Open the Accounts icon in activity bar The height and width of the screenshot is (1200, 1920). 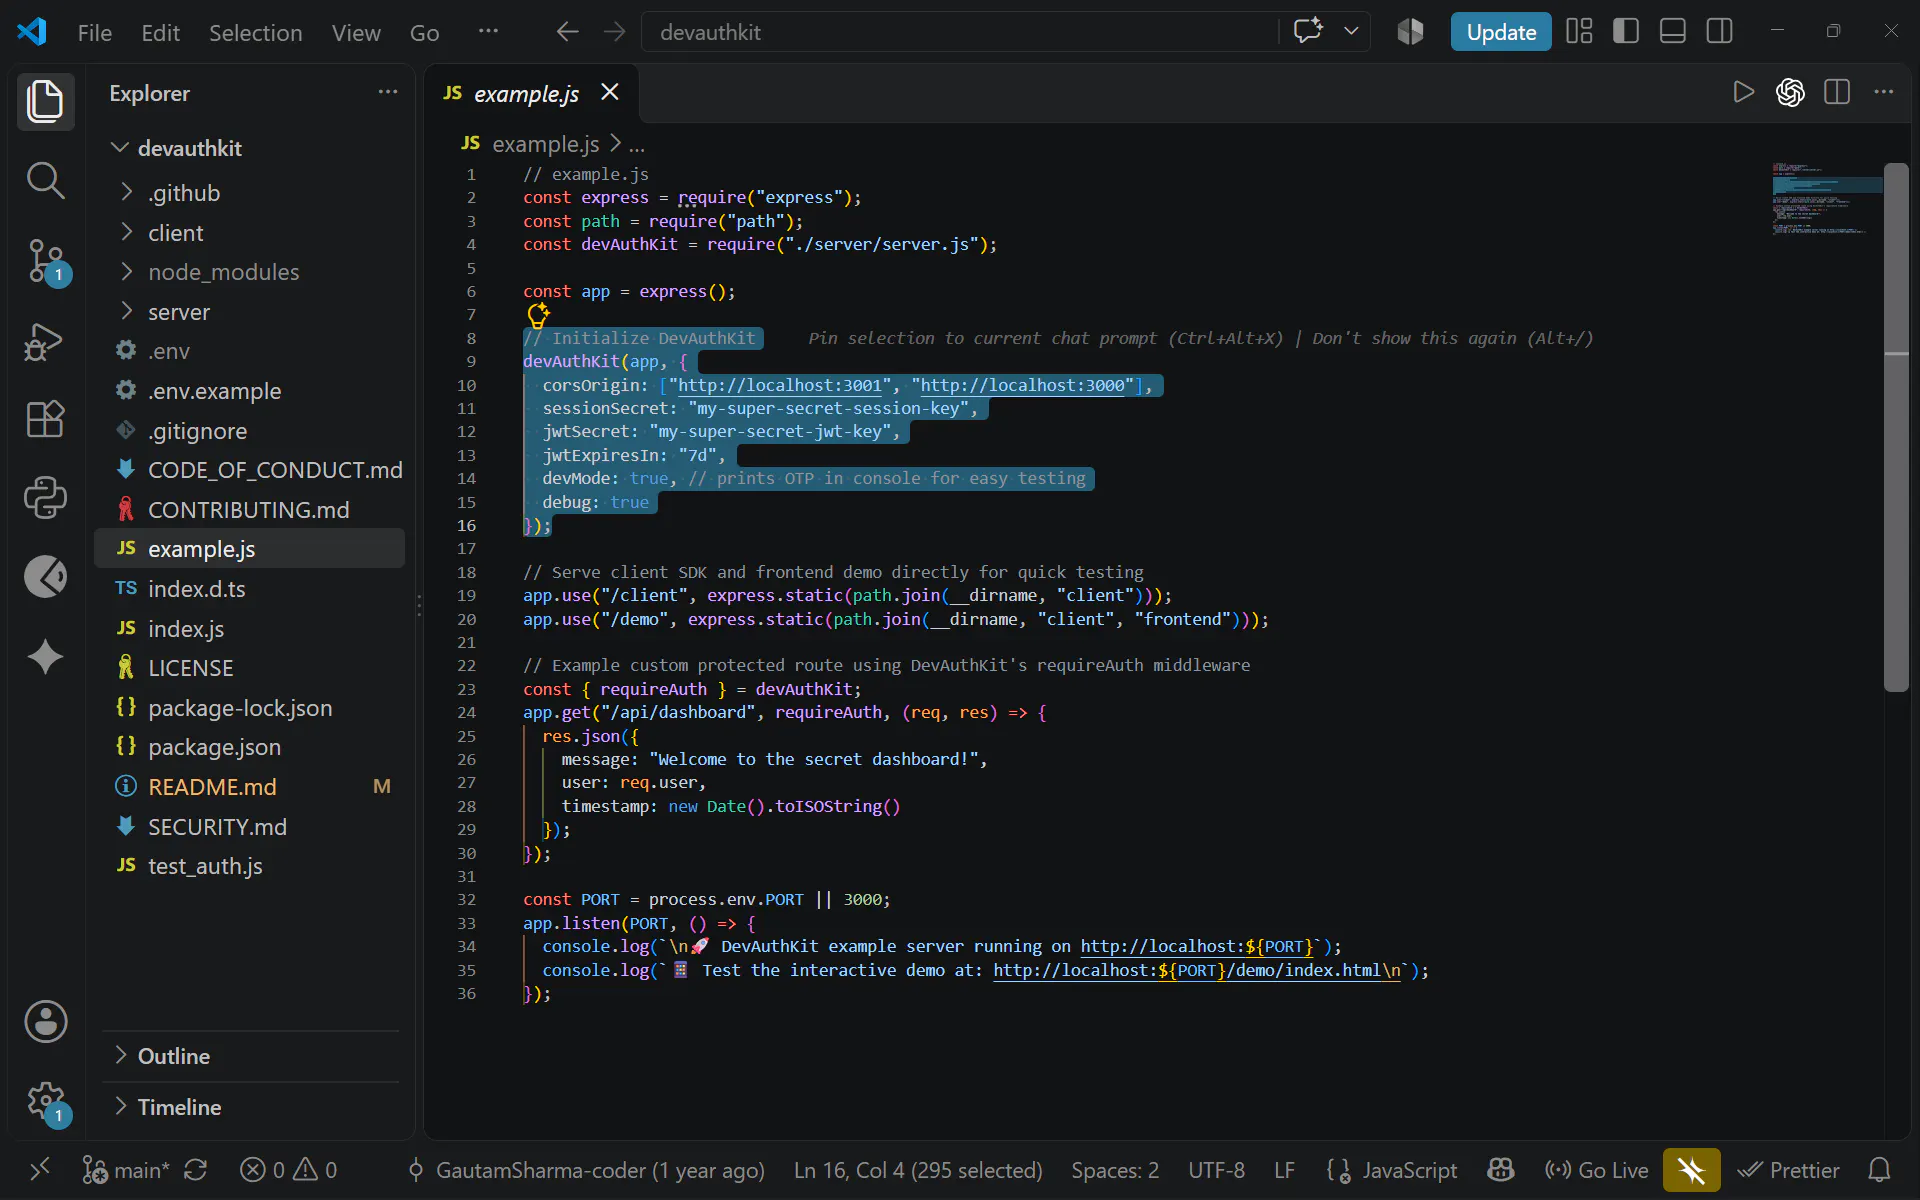coord(45,1022)
